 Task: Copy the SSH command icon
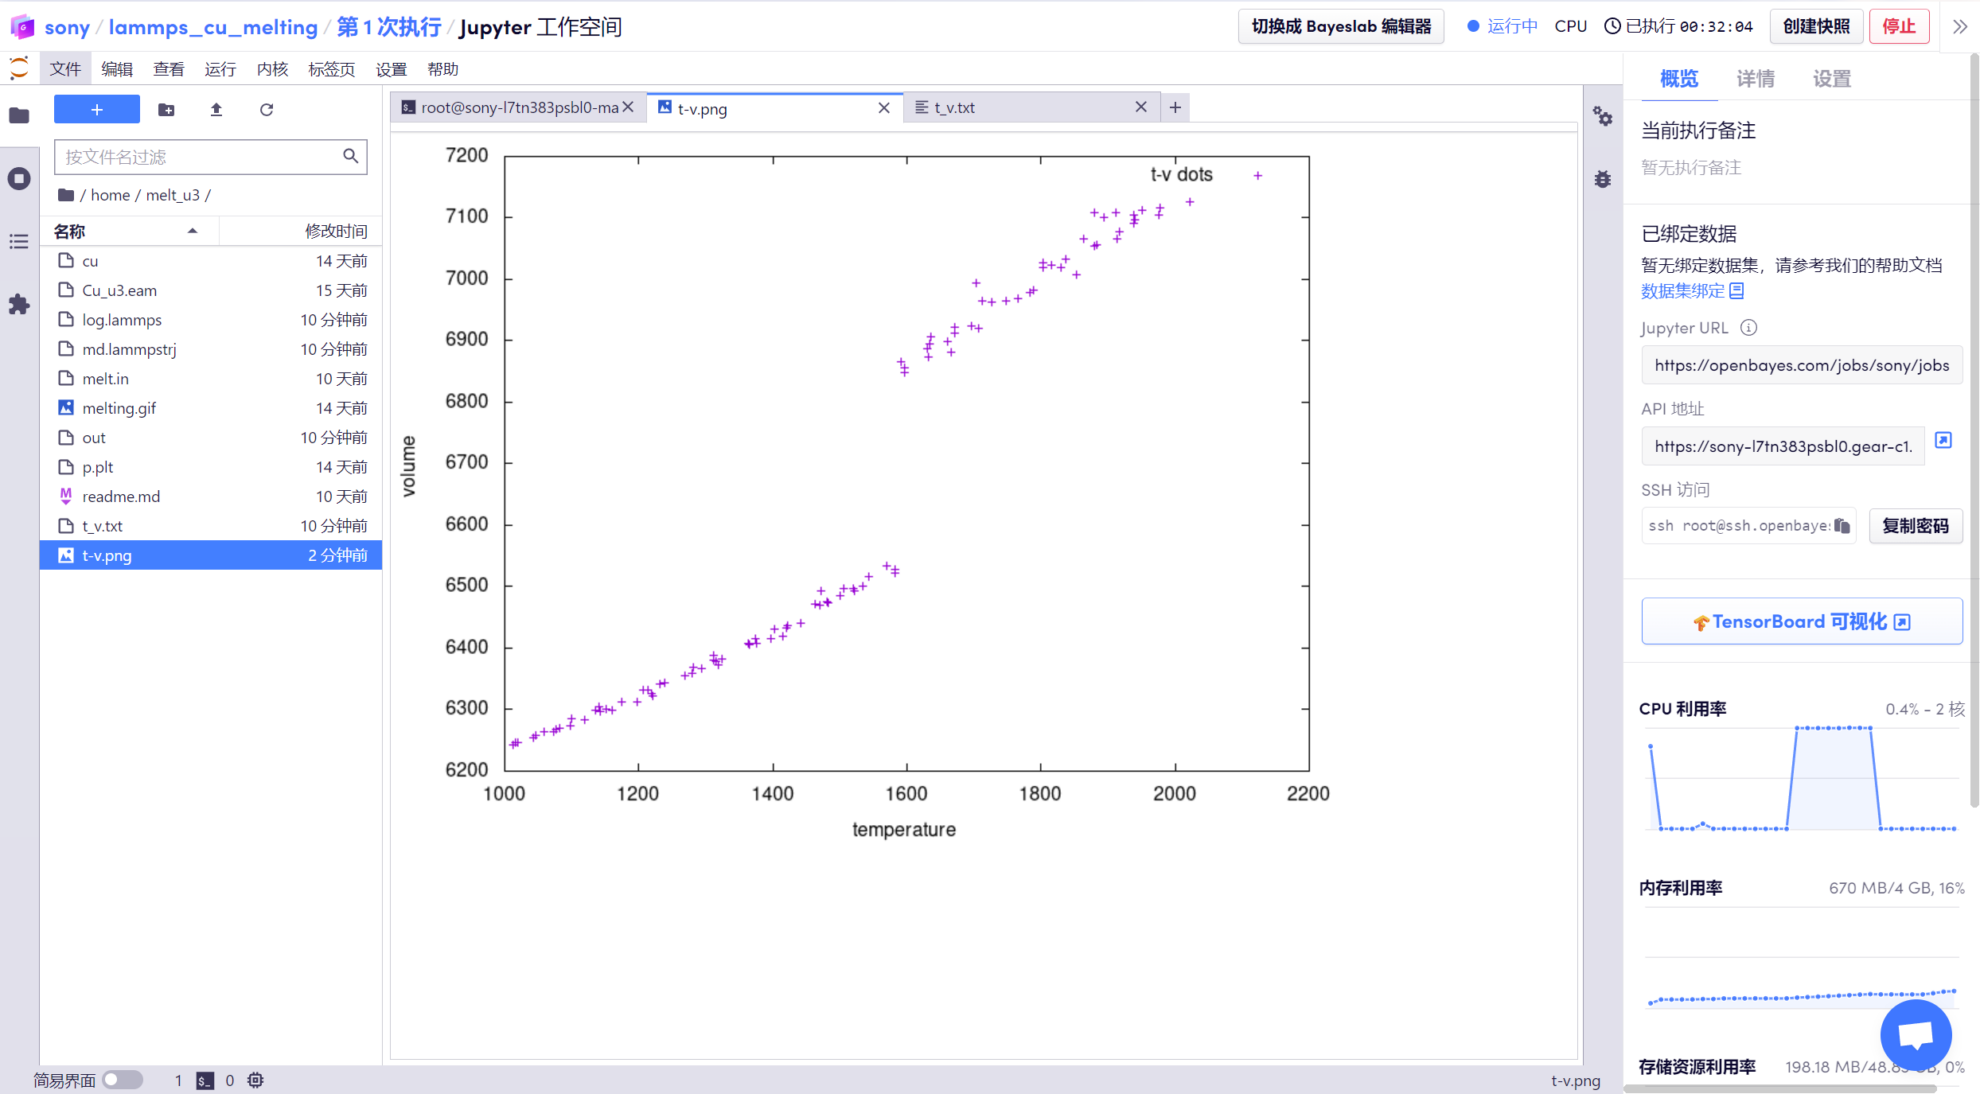click(1842, 526)
